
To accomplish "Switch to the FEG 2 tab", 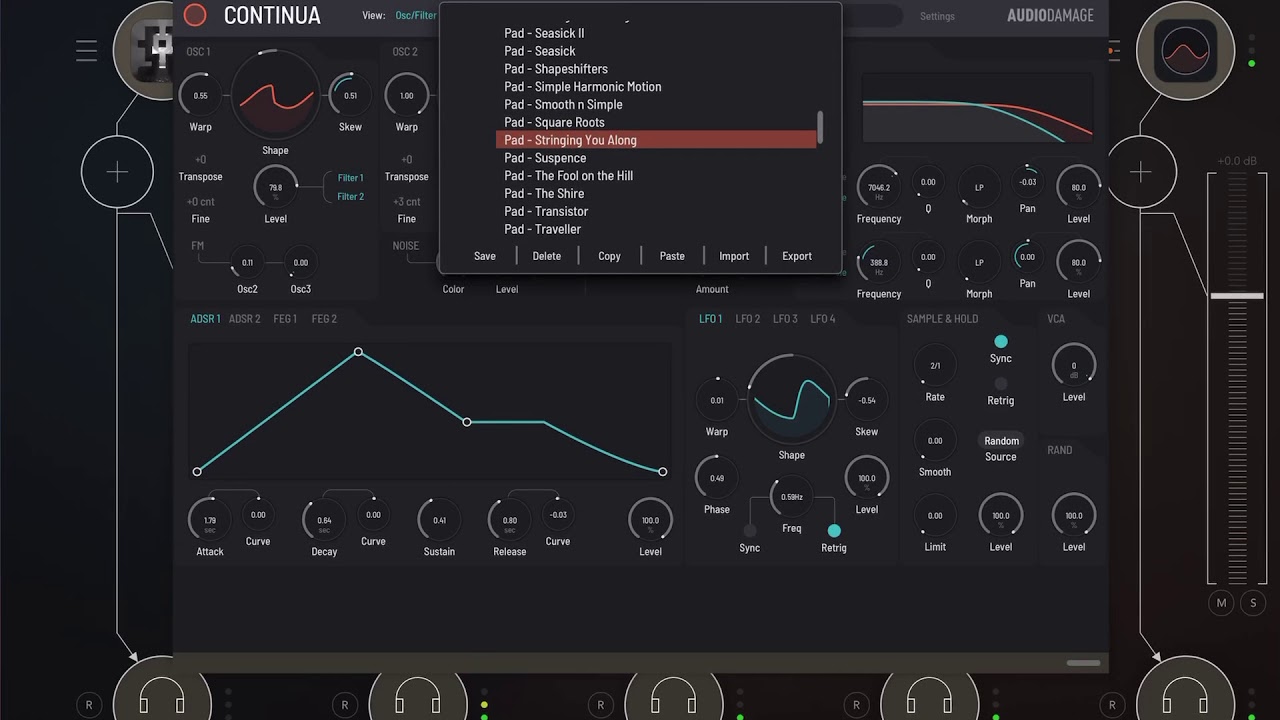I will point(324,319).
